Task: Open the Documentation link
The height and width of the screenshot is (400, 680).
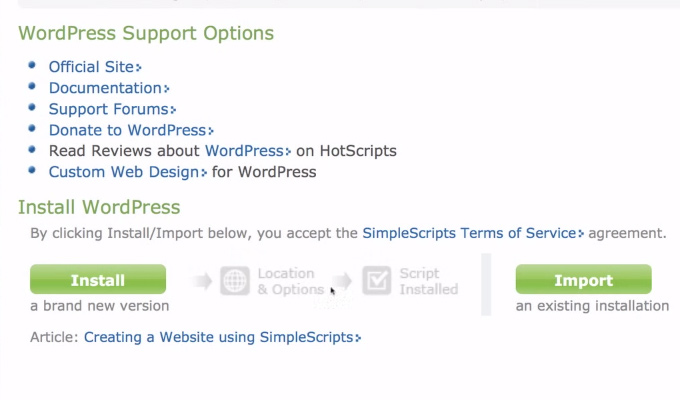Action: [109, 88]
